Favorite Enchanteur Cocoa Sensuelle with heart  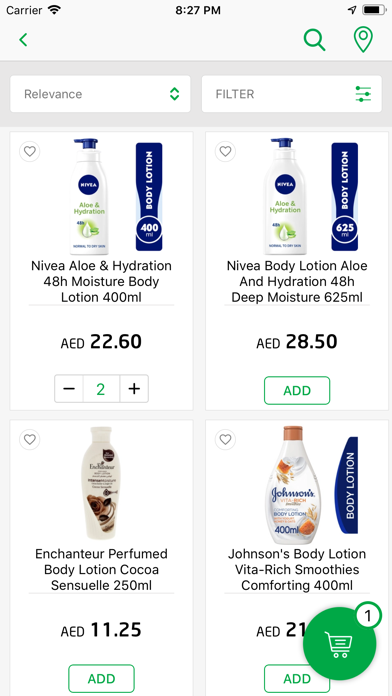30,439
